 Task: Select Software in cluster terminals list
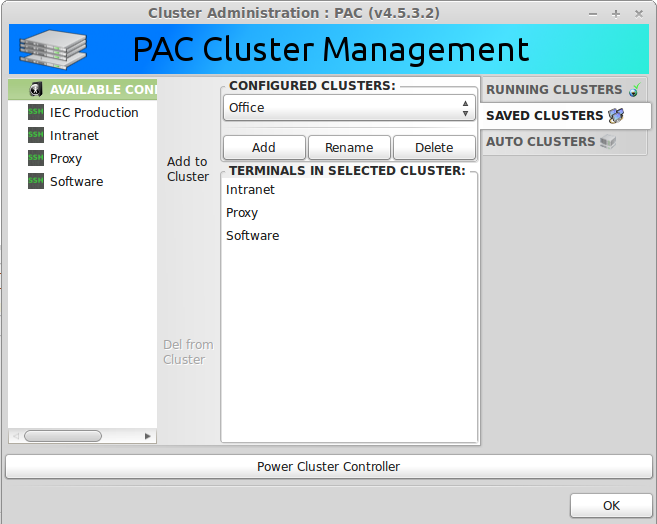(349, 235)
